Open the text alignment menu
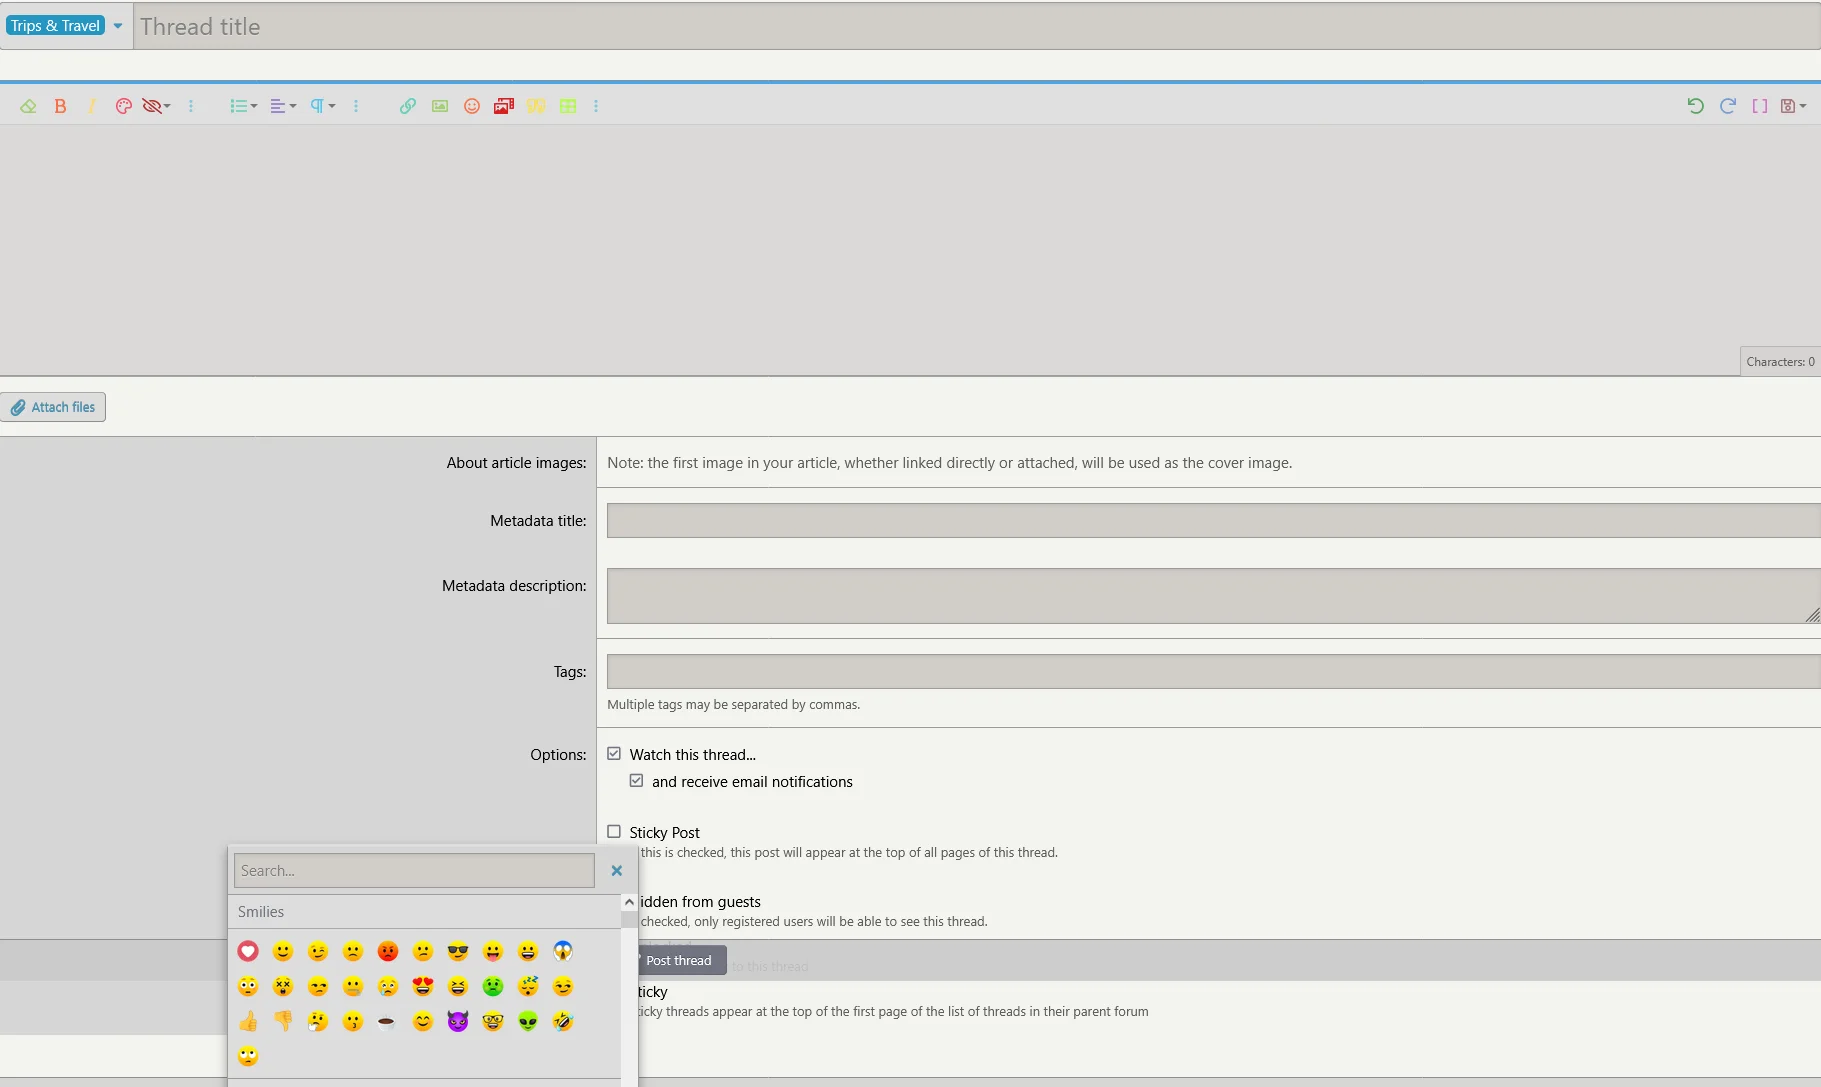The image size is (1821, 1087). click(x=283, y=106)
